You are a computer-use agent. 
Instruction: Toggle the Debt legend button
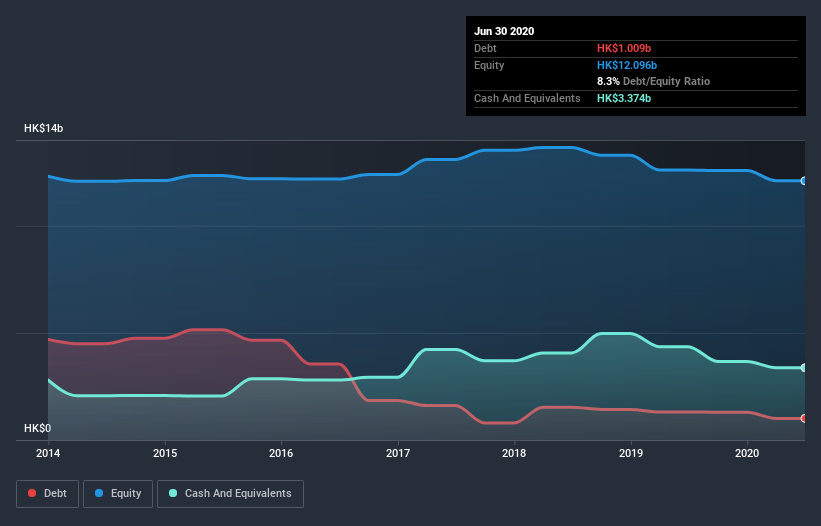47,494
